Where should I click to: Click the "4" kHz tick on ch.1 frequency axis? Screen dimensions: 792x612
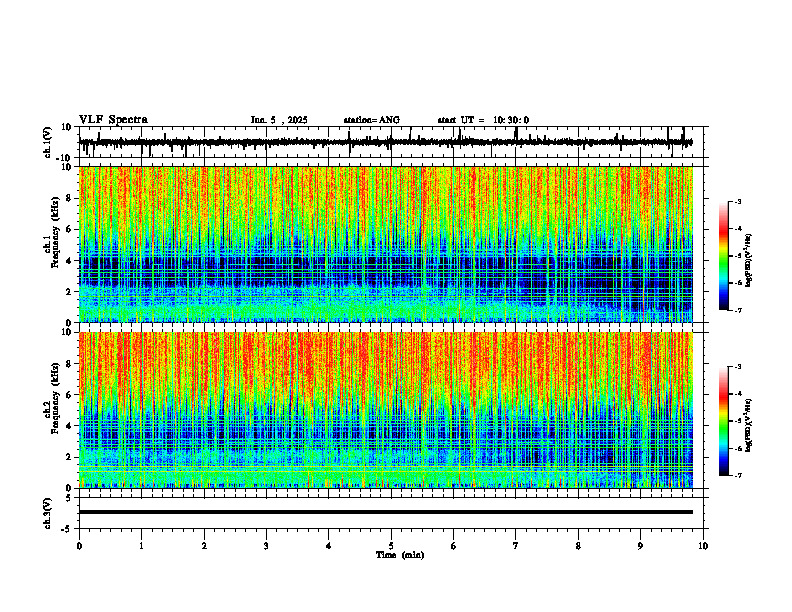coord(70,261)
